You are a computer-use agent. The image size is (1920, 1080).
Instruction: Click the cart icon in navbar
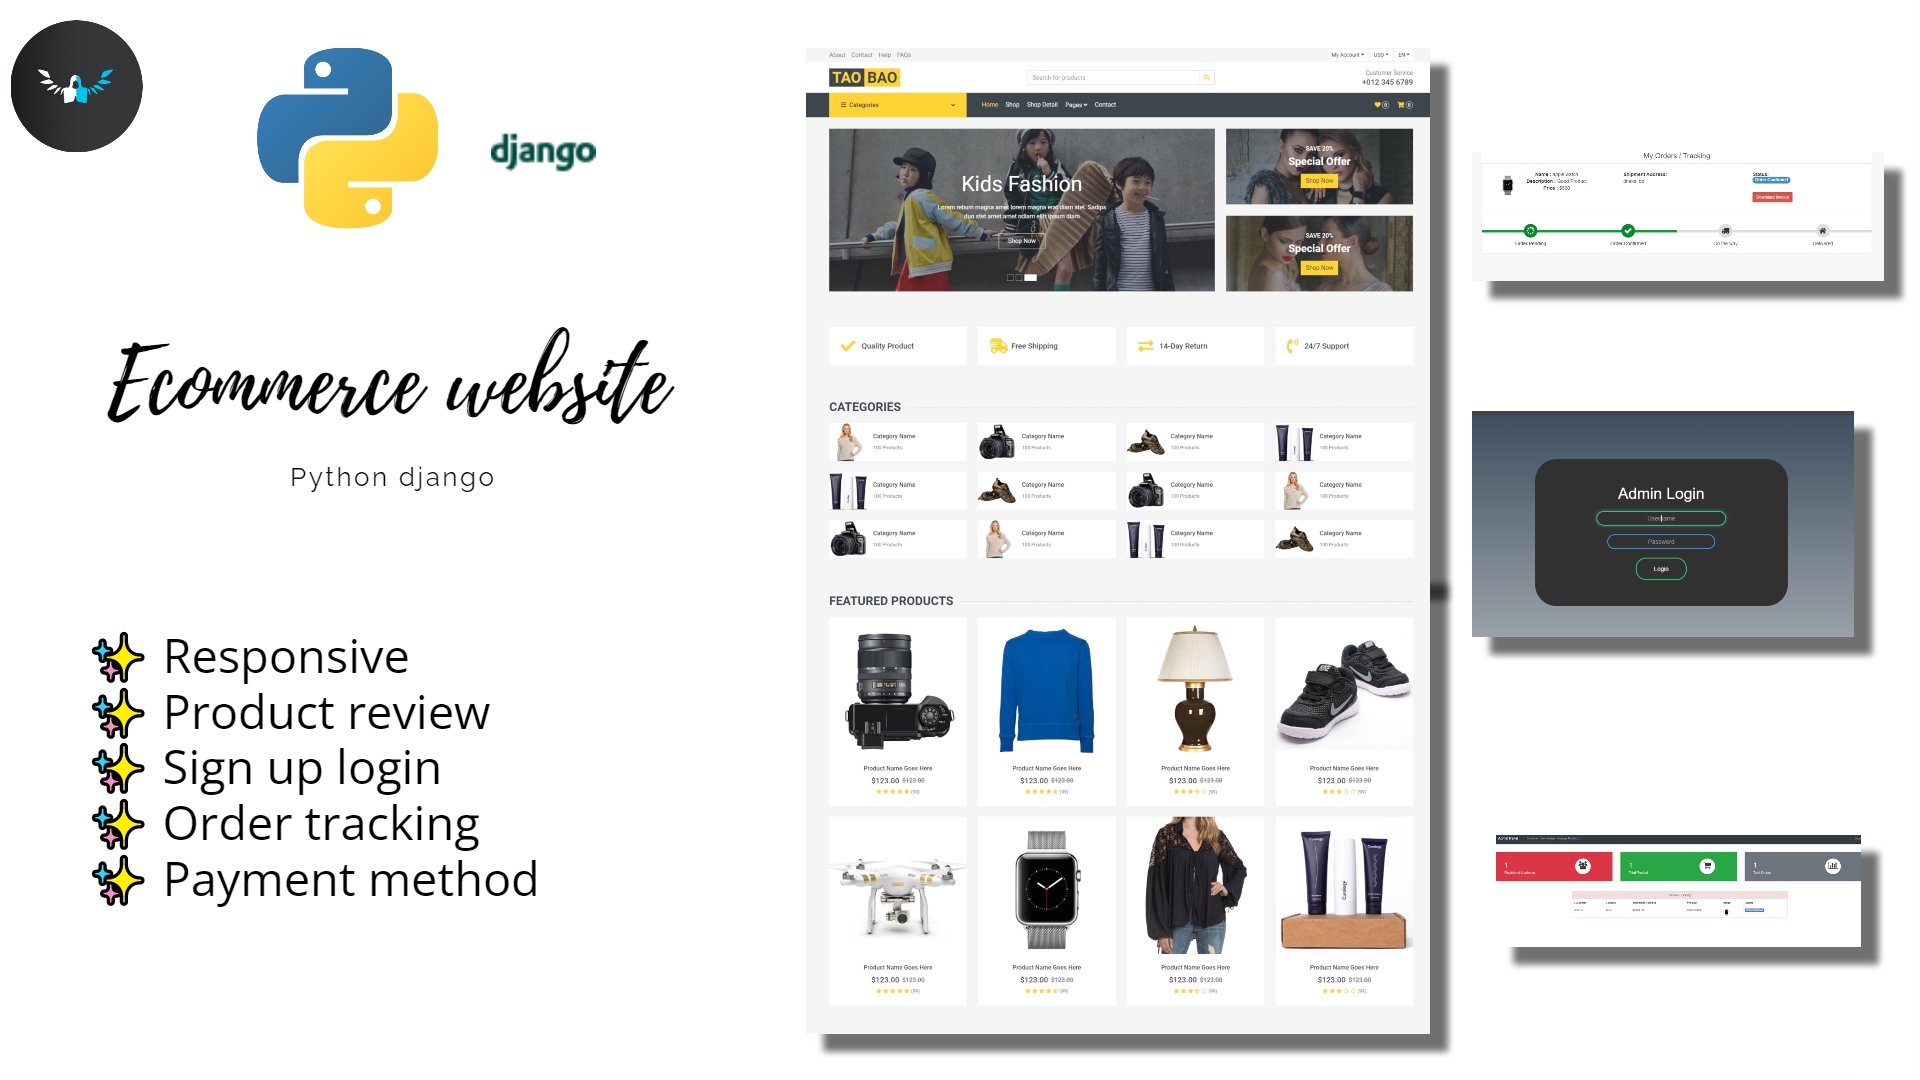pyautogui.click(x=1402, y=104)
